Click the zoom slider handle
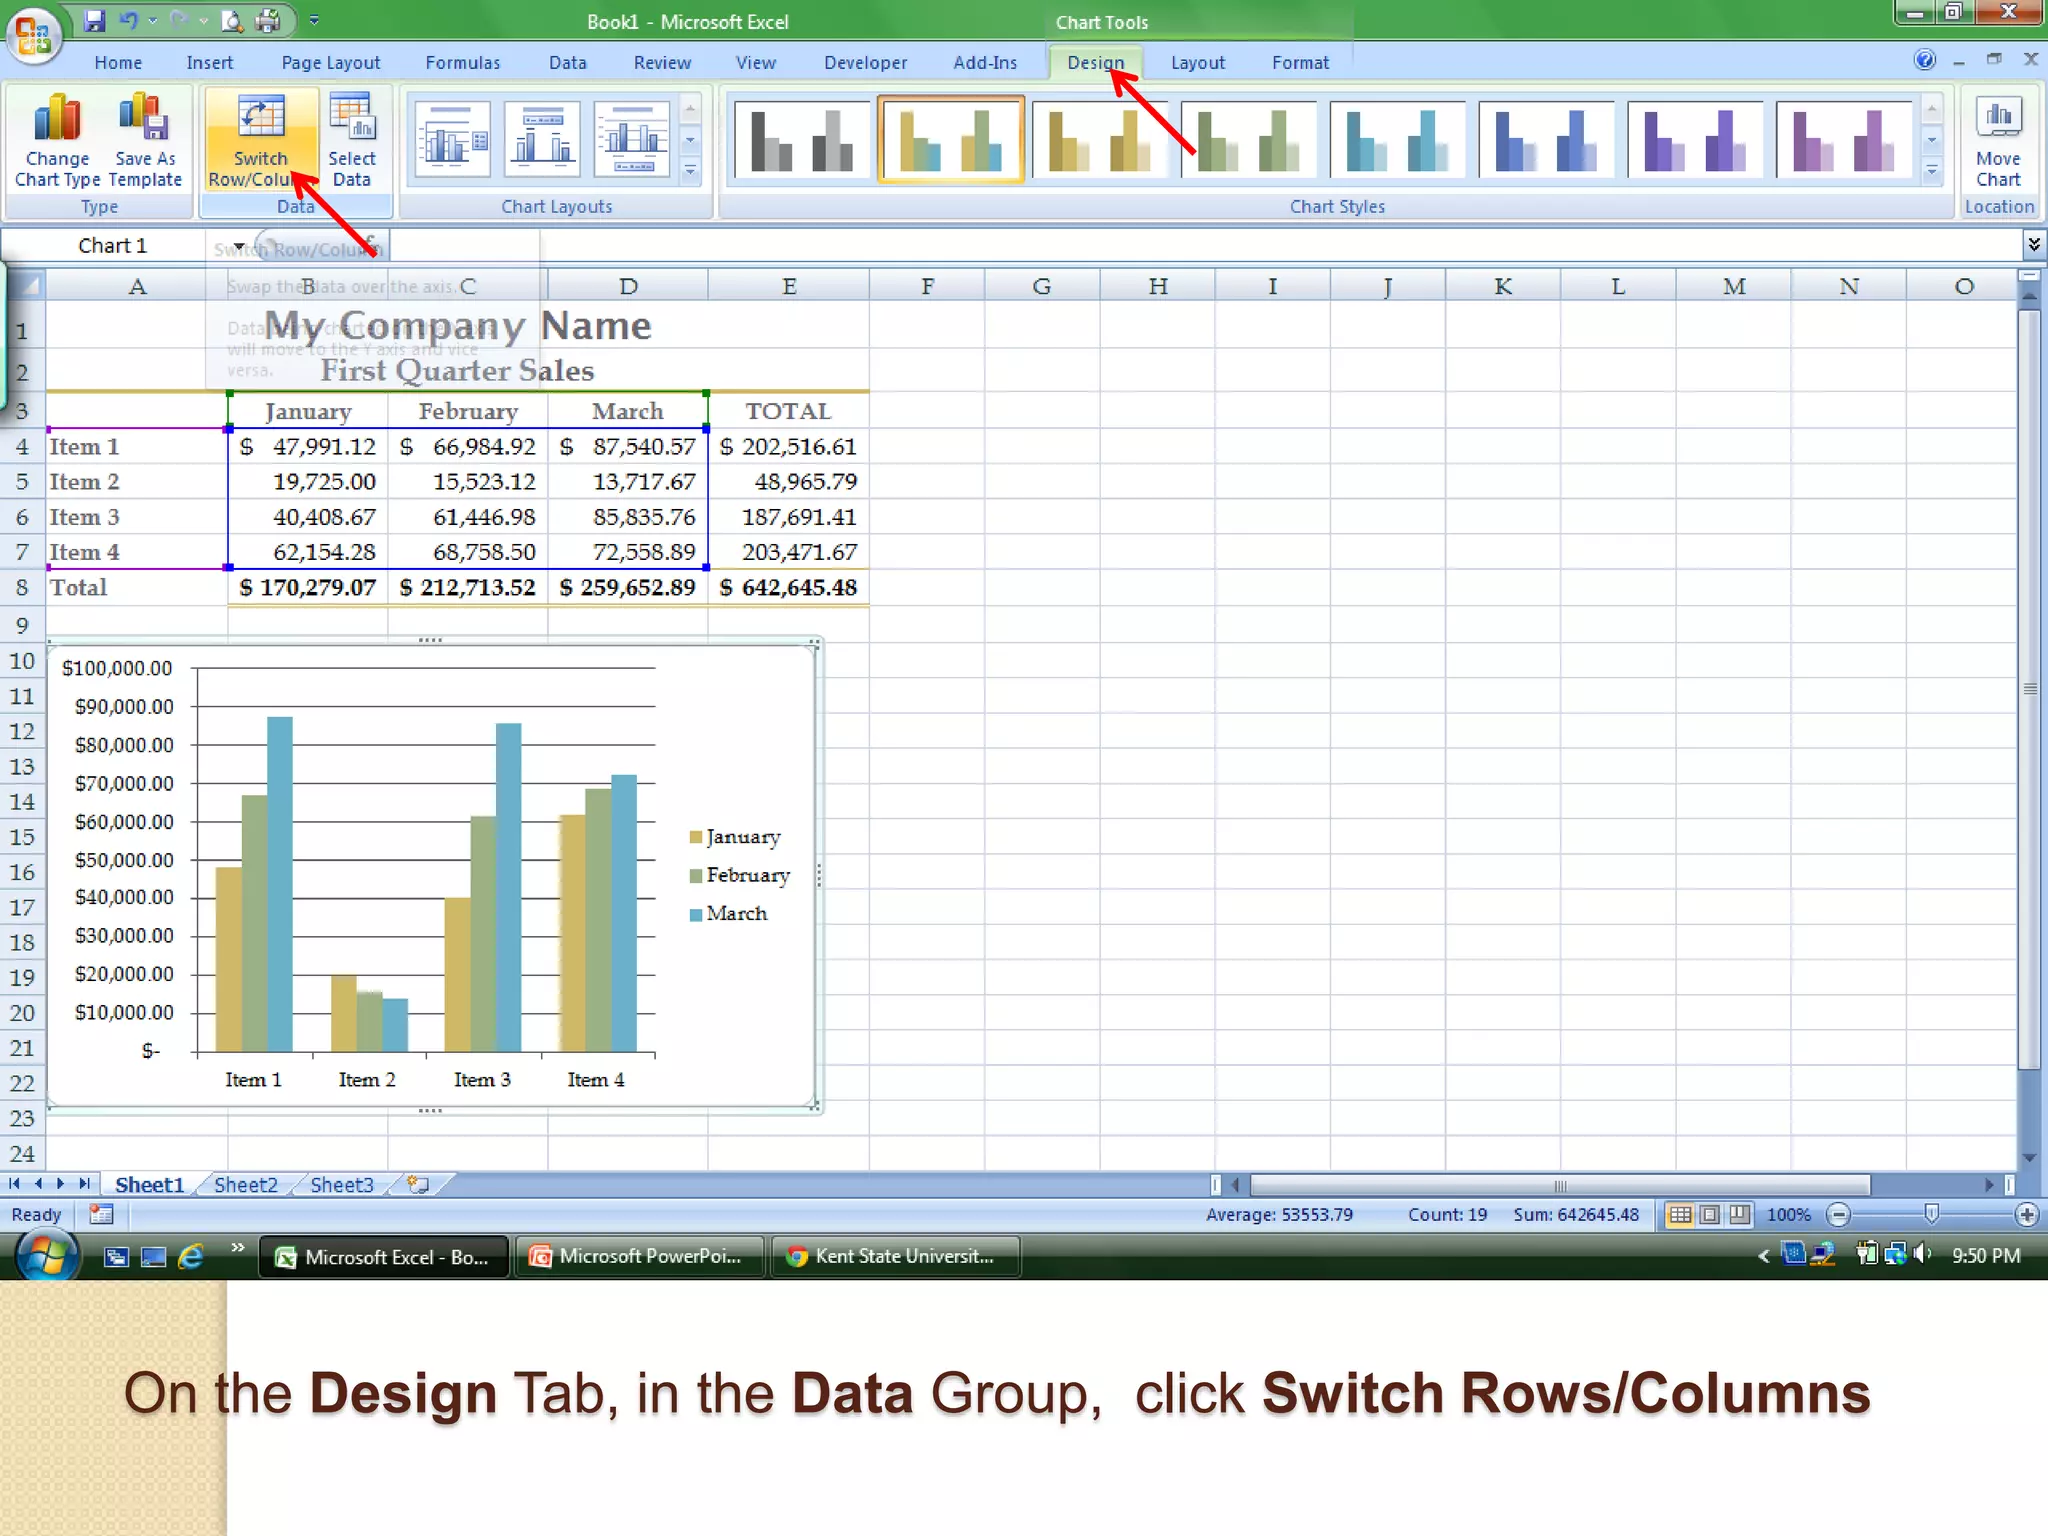Screen dimensions: 2048x1536 click(1932, 1214)
